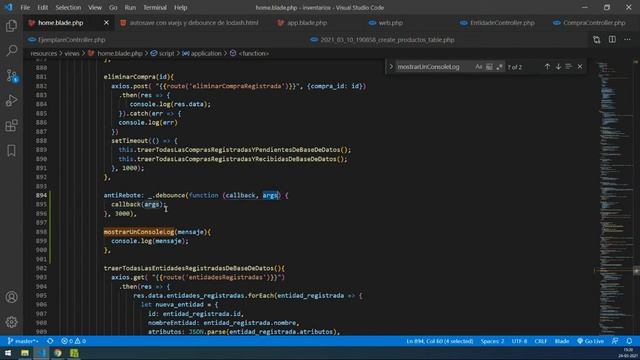Open the Run and Debug view

(11, 100)
